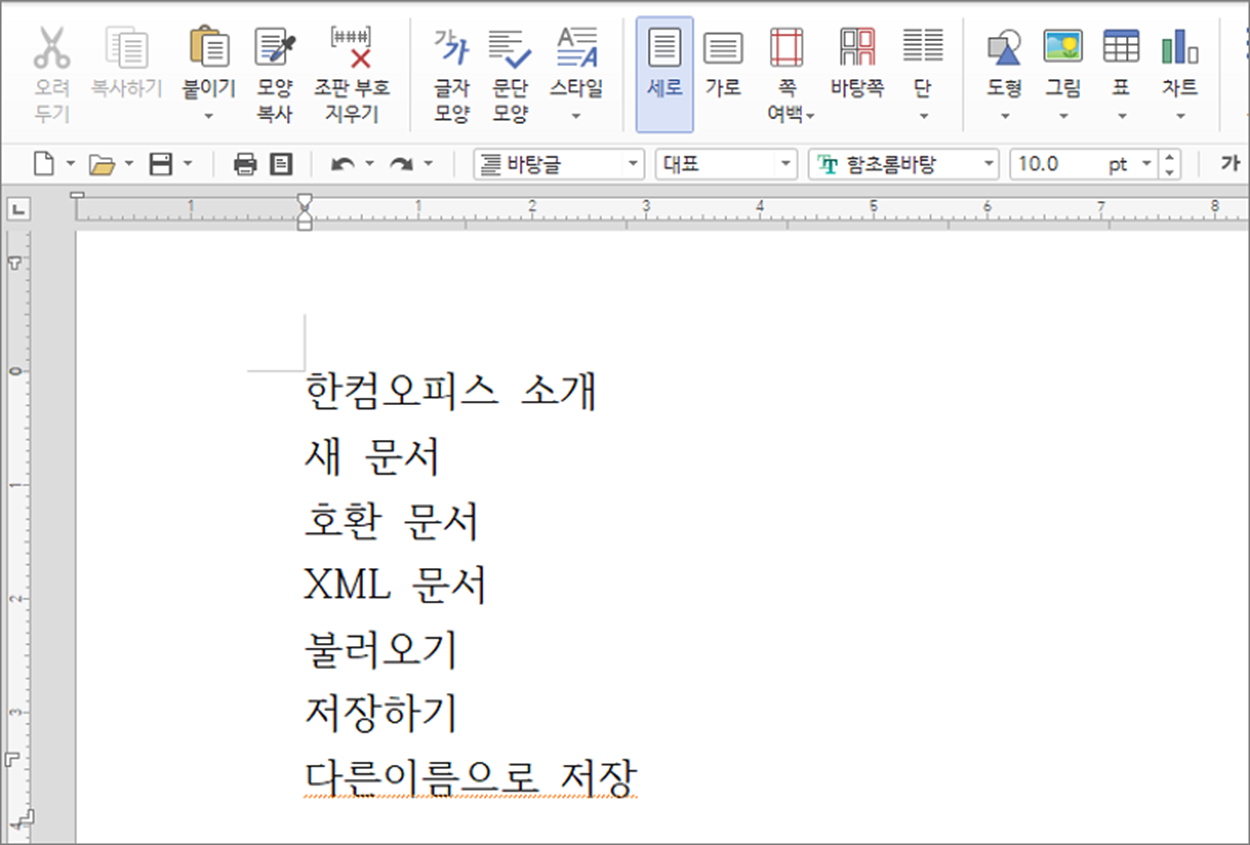1250x845 pixels.
Task: Increase font size with stepper up arrow
Action: click(1170, 157)
